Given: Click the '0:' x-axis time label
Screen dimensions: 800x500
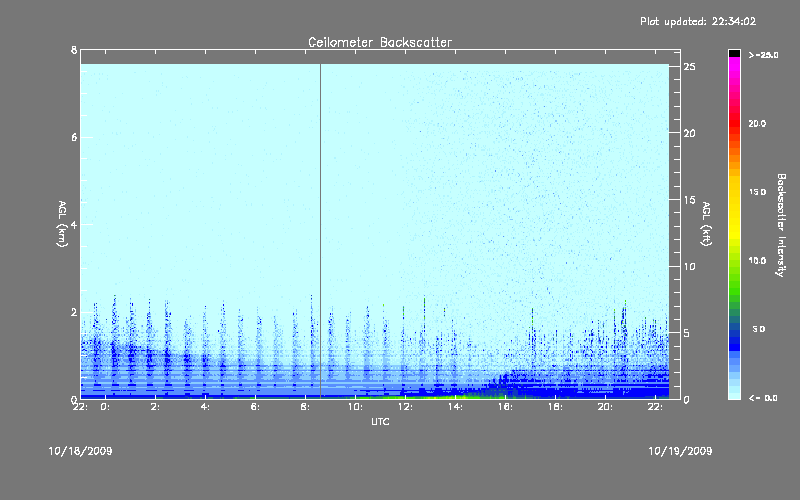Looking at the screenshot, I should (106, 407).
